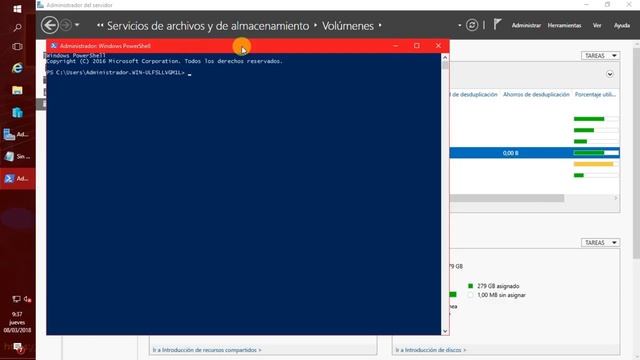Close the PowerShell window

pyautogui.click(x=438, y=46)
